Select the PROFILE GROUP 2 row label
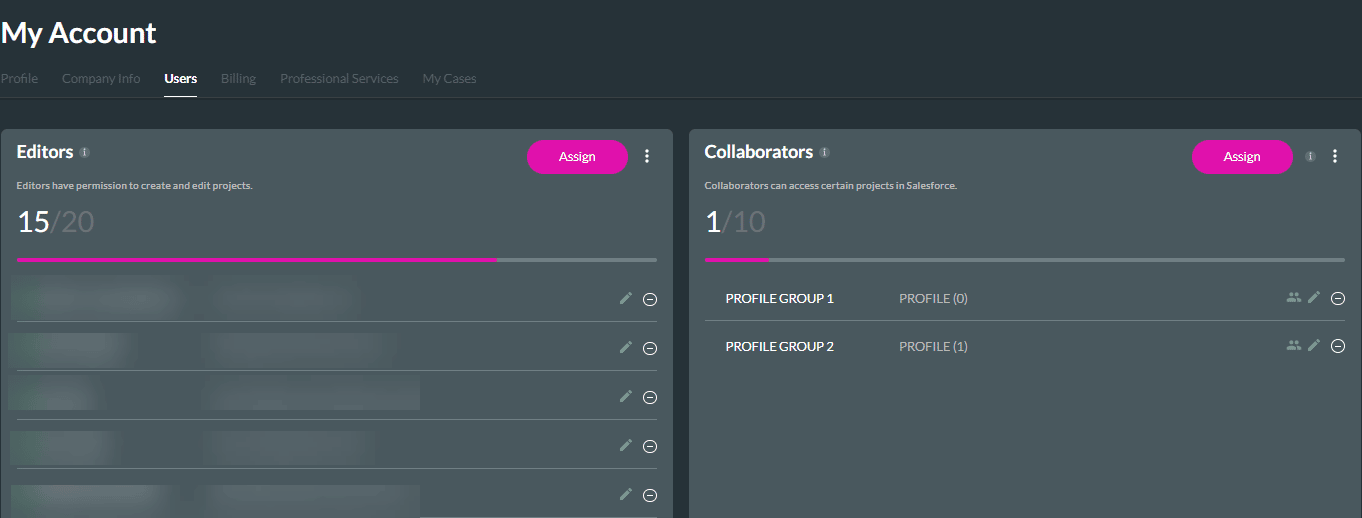This screenshot has width=1362, height=518. (x=779, y=347)
